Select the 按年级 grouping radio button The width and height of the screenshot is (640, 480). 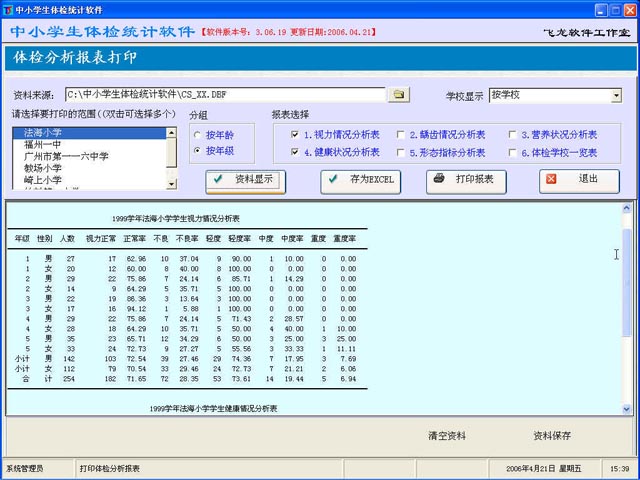197,151
